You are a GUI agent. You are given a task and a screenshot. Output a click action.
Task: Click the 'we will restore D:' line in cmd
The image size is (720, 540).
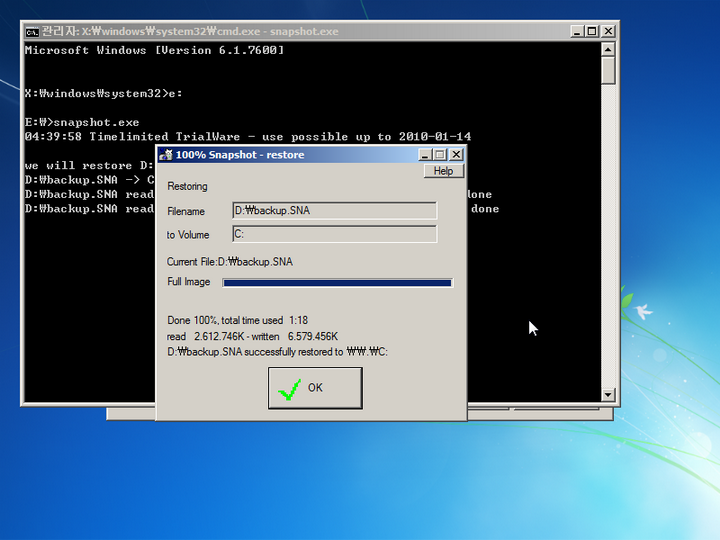click(89, 165)
